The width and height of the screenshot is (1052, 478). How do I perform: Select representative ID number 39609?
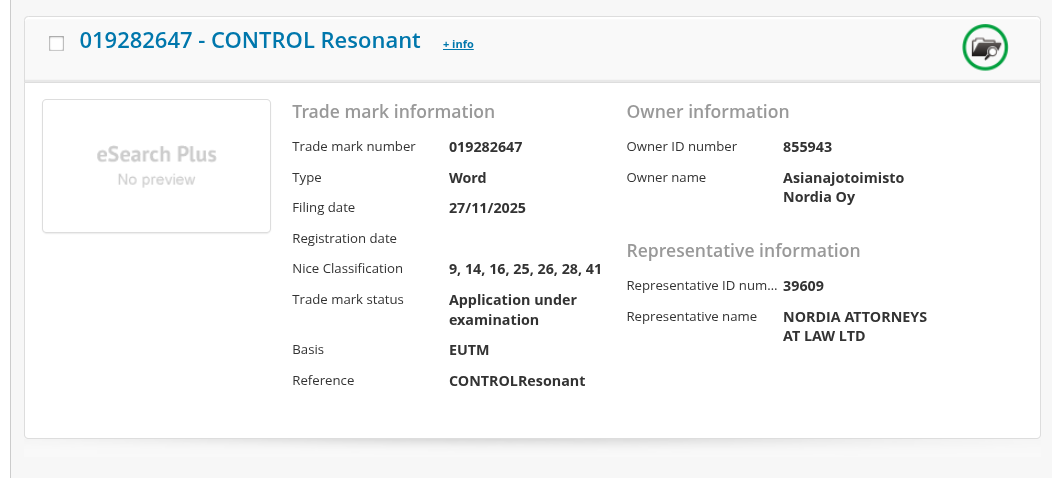(803, 286)
